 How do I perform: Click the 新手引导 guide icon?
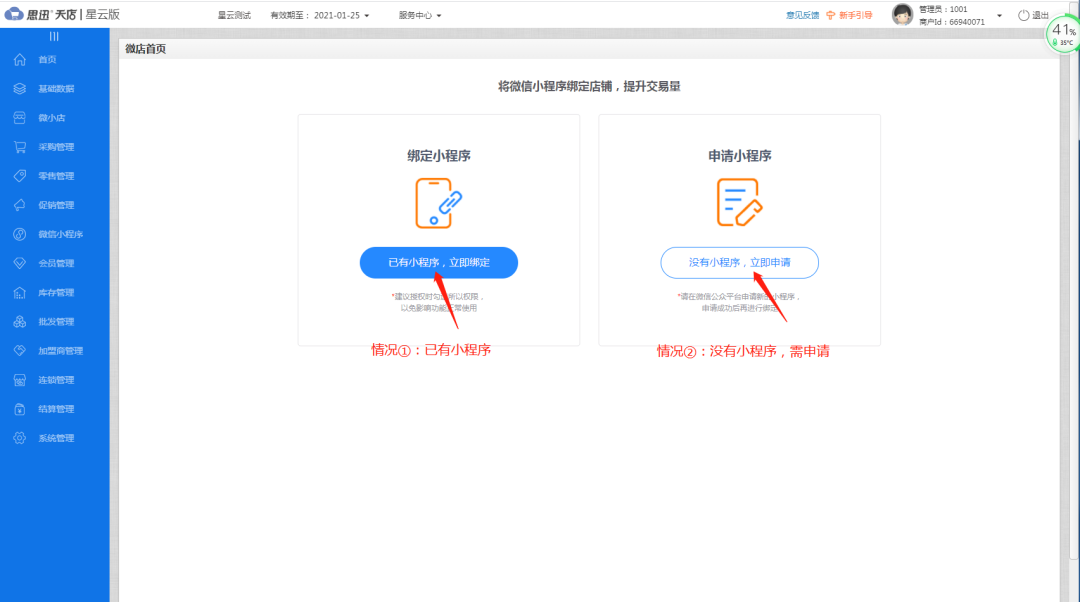pyautogui.click(x=830, y=14)
